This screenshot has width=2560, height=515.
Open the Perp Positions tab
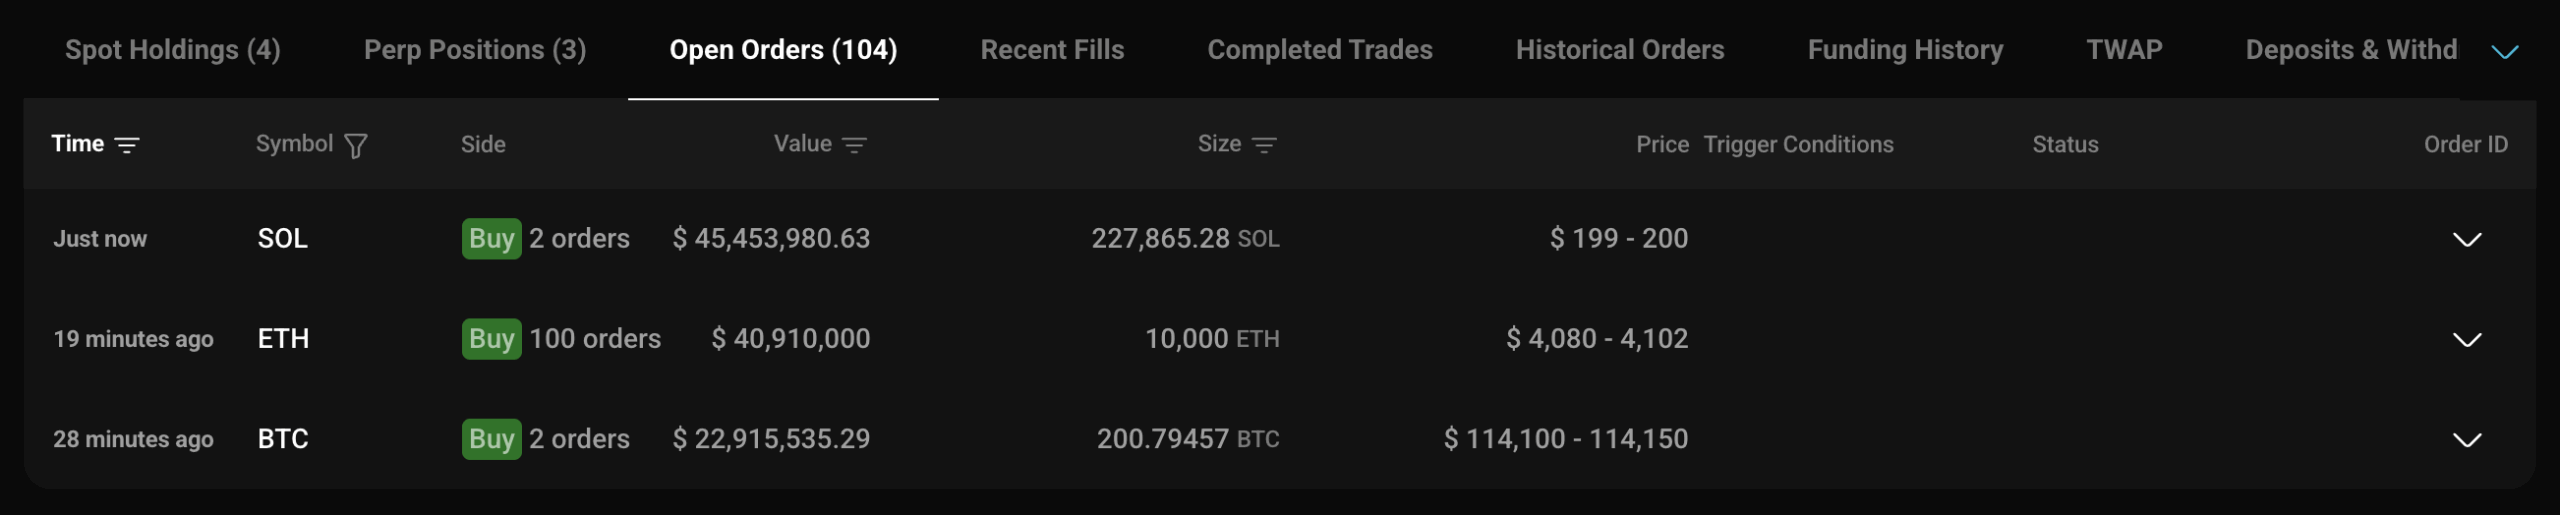point(475,50)
